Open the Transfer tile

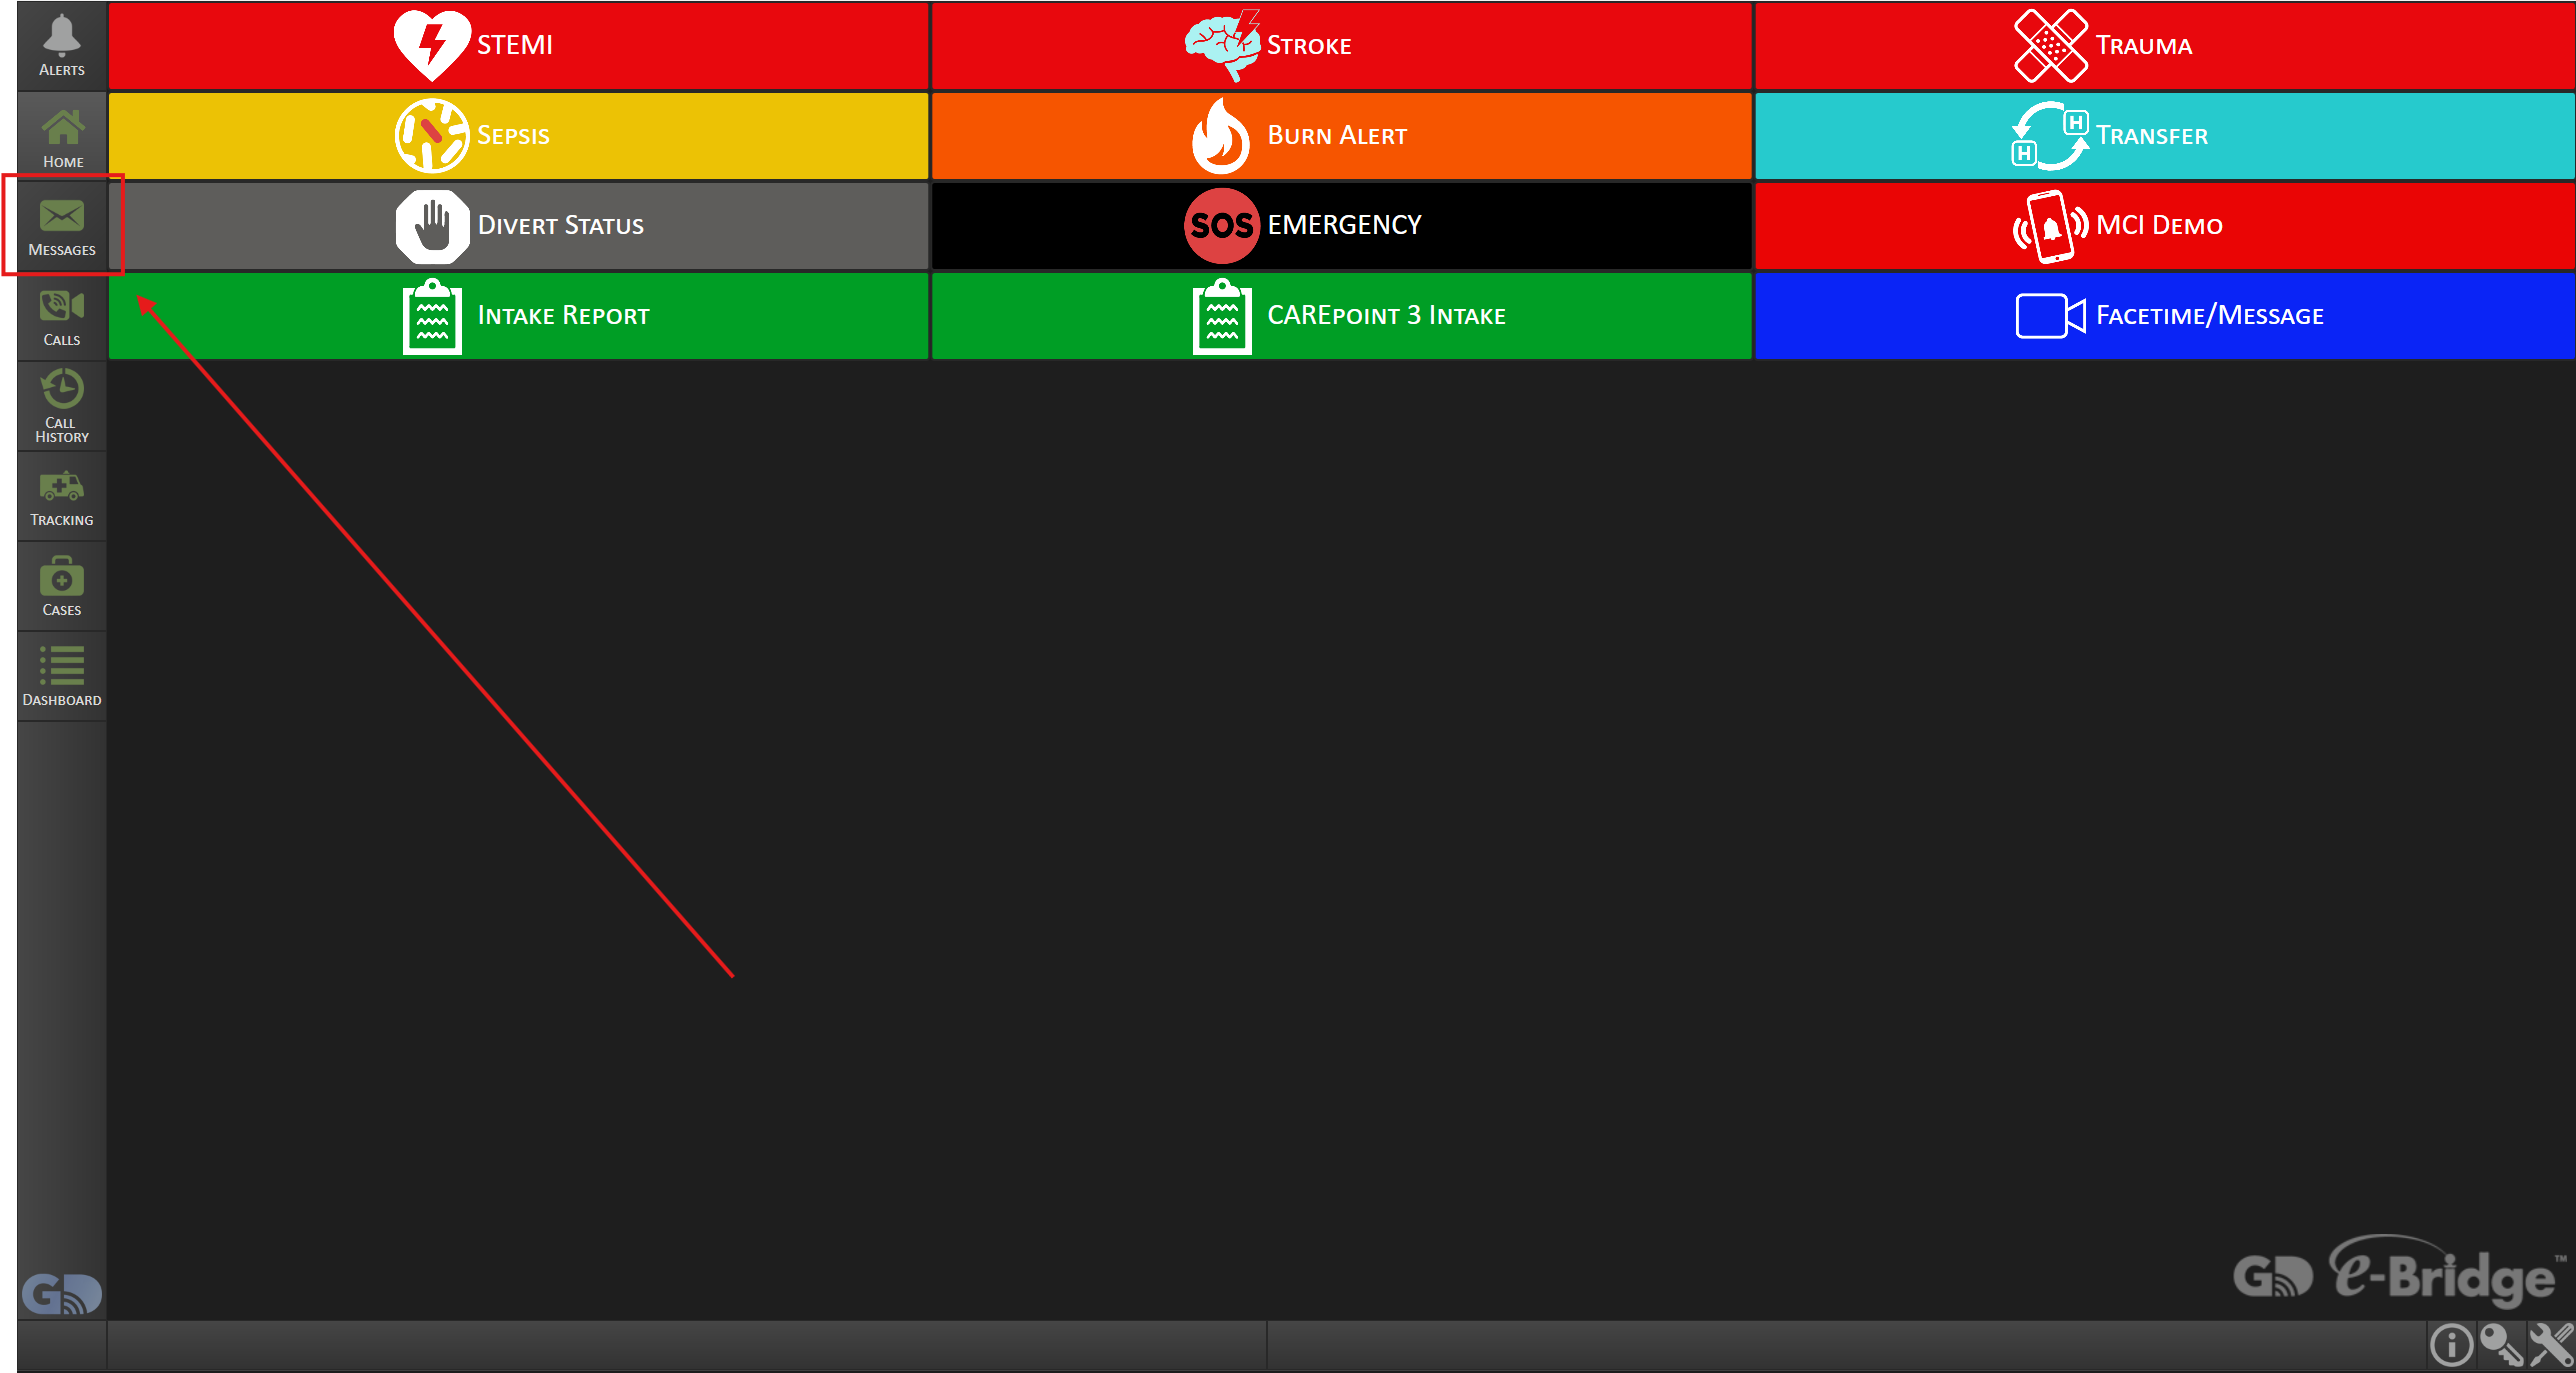(2165, 136)
